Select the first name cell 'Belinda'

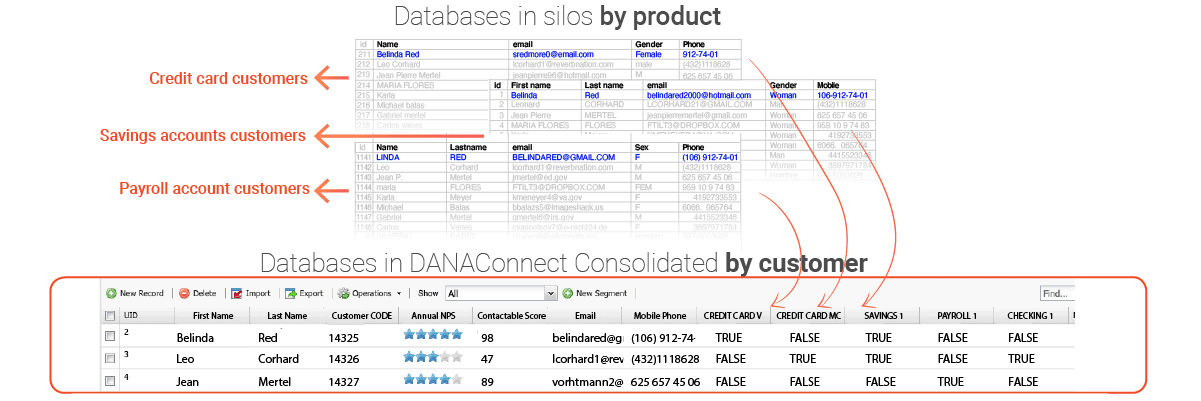pyautogui.click(x=195, y=338)
